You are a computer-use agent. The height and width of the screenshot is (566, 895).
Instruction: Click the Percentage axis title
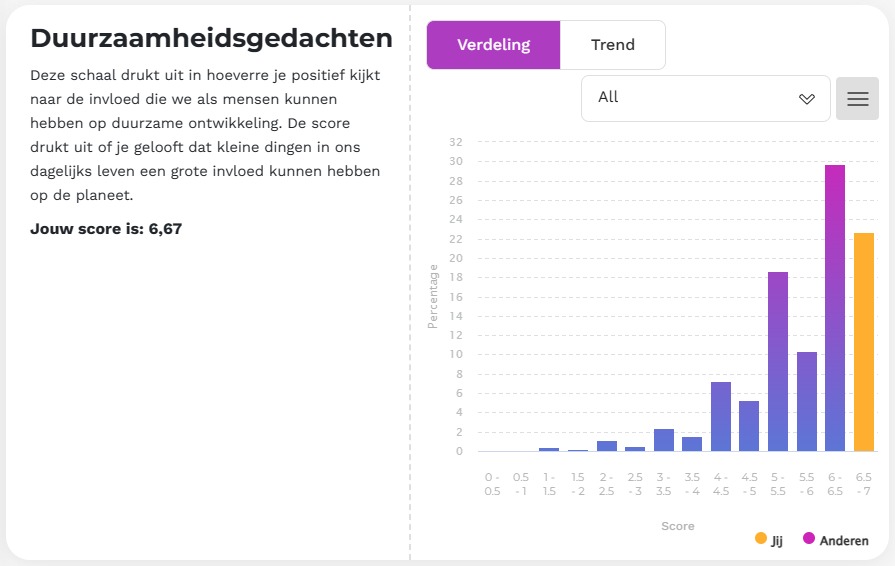[433, 296]
